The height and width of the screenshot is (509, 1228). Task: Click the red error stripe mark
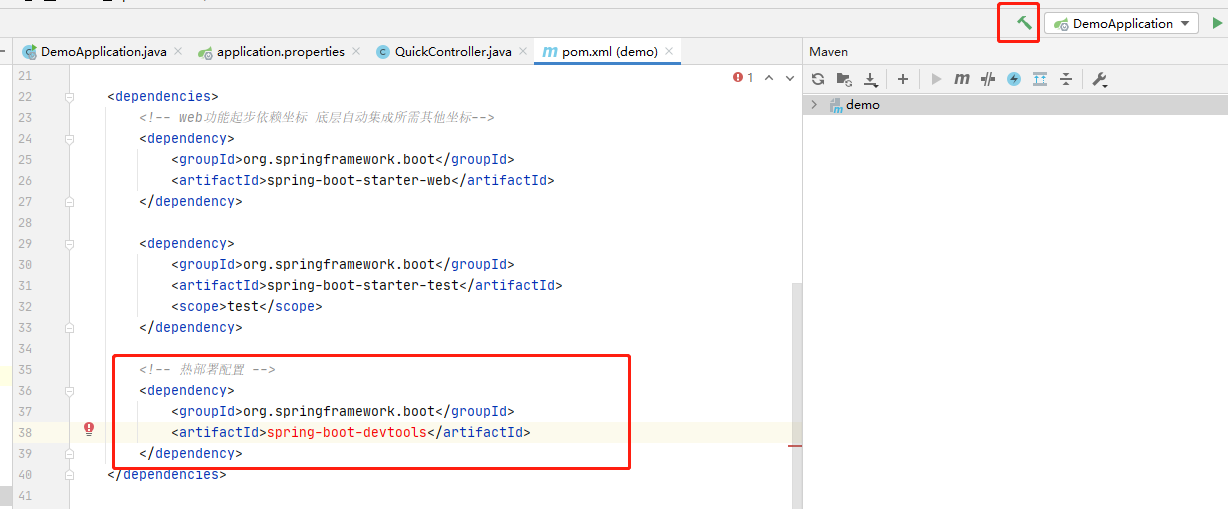click(796, 446)
